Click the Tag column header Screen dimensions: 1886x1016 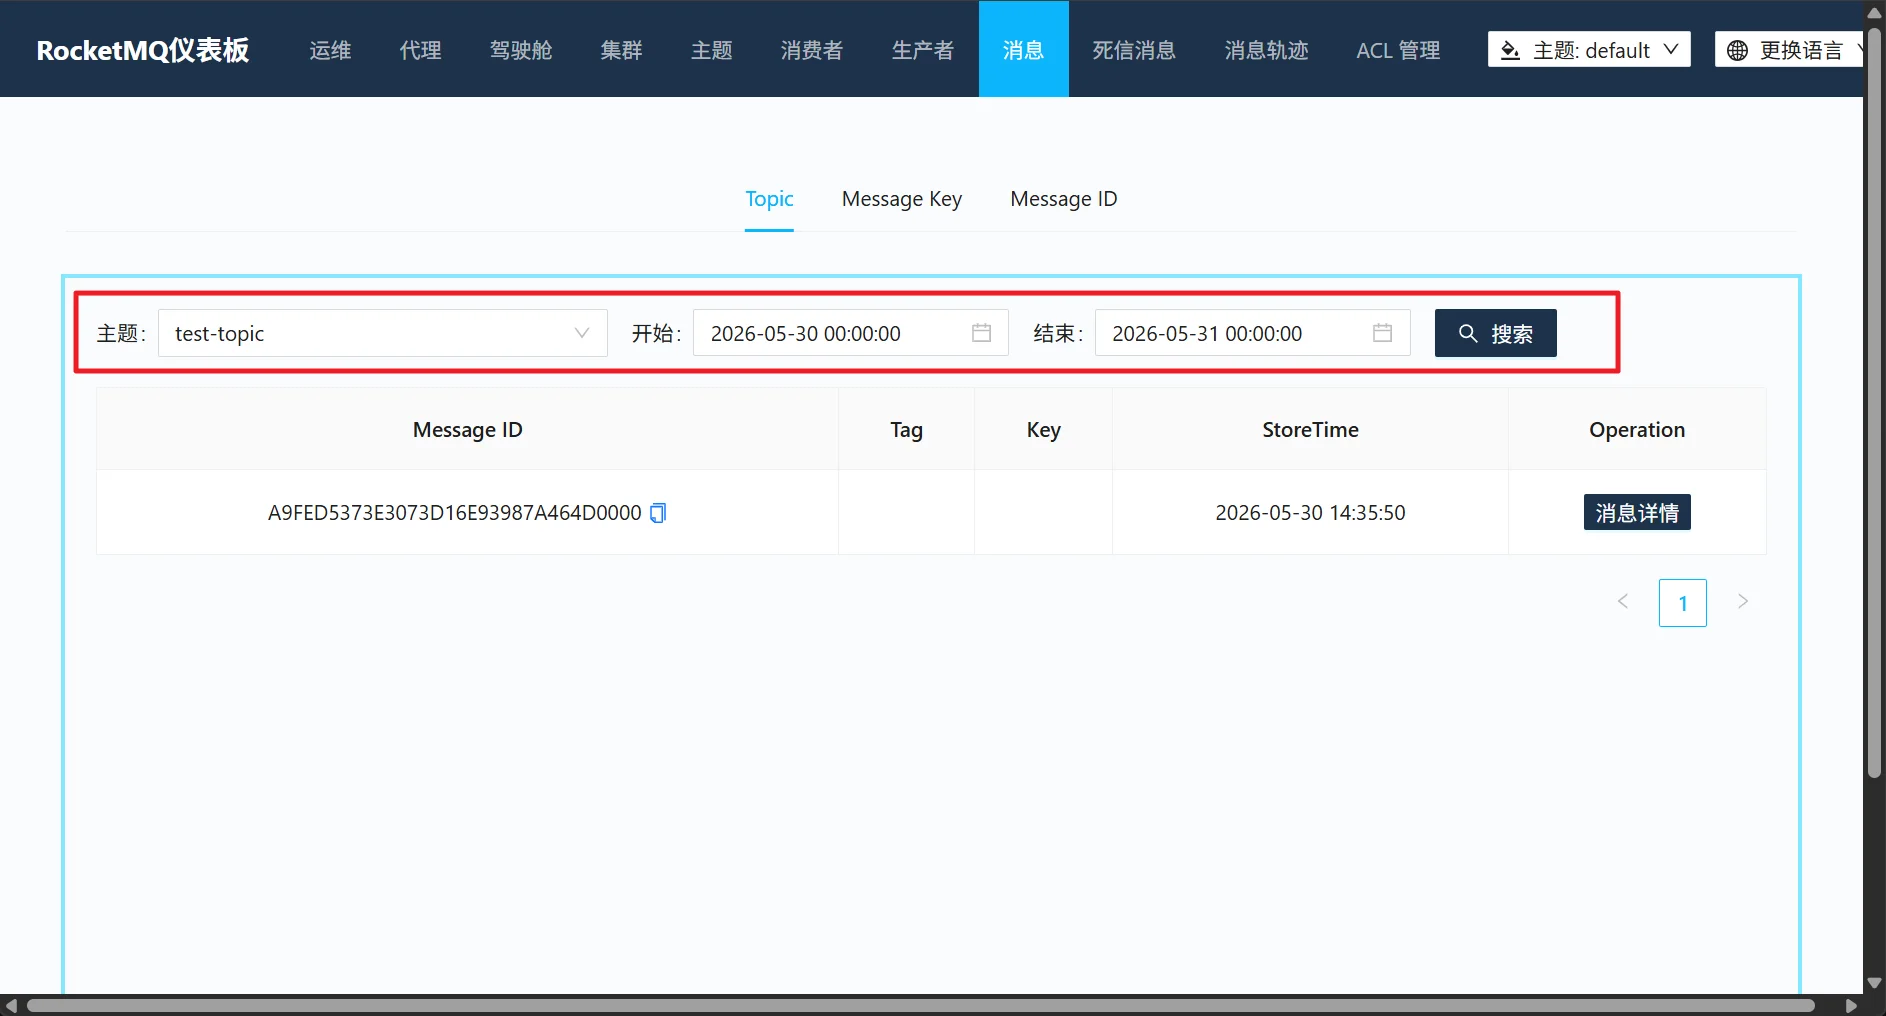[907, 429]
